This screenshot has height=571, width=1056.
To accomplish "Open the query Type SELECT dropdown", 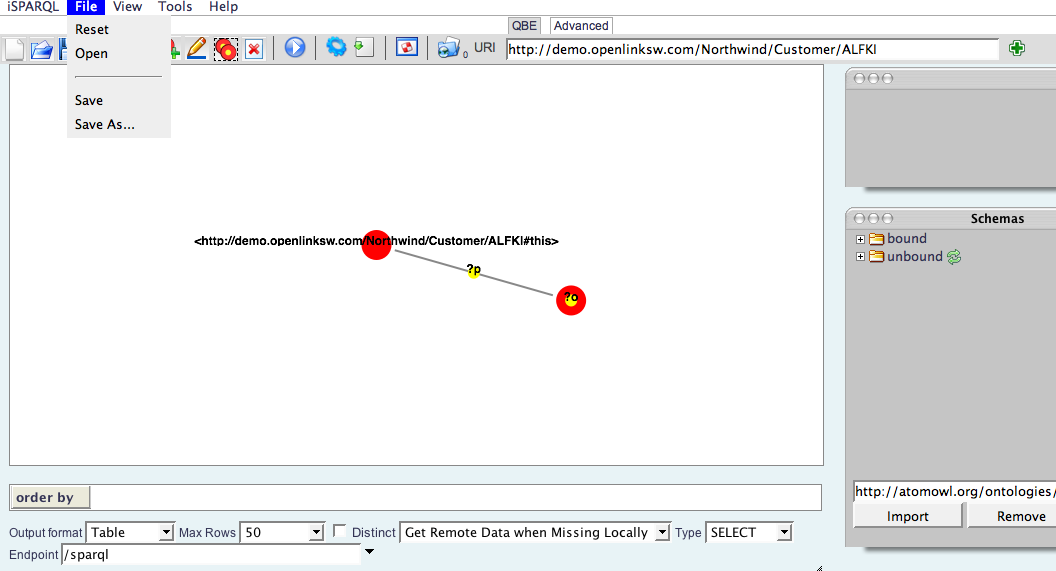I will pyautogui.click(x=749, y=533).
